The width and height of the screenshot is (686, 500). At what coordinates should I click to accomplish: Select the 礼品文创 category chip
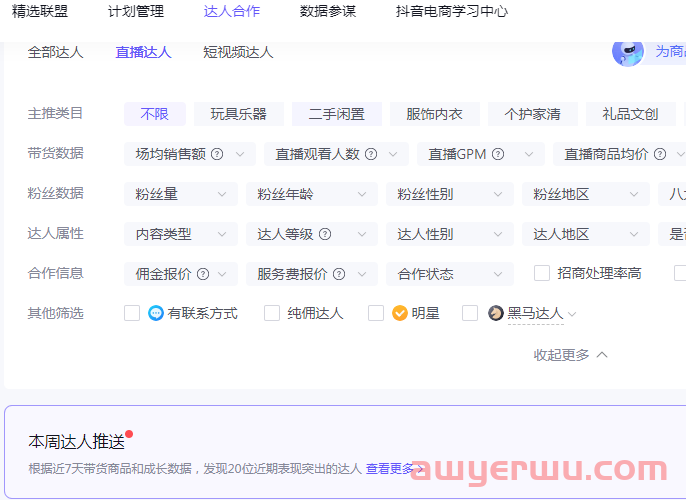631,114
